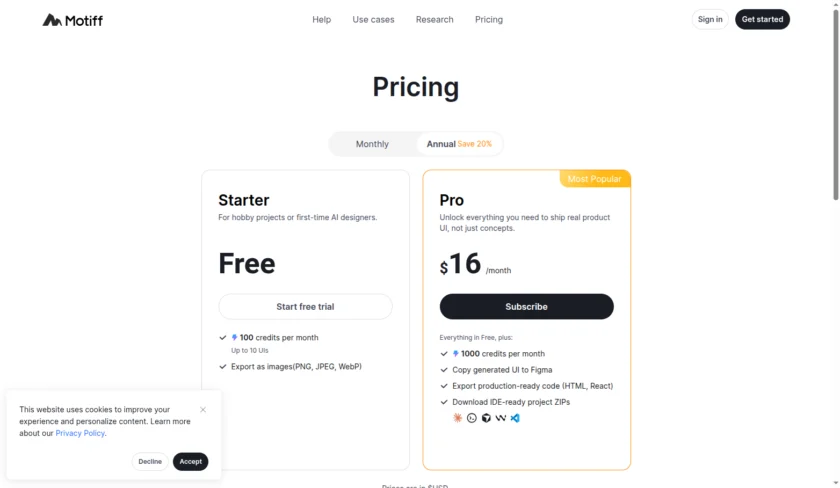Click the lightning icon beside 1000 credits
This screenshot has width=840, height=488.
coord(456,354)
